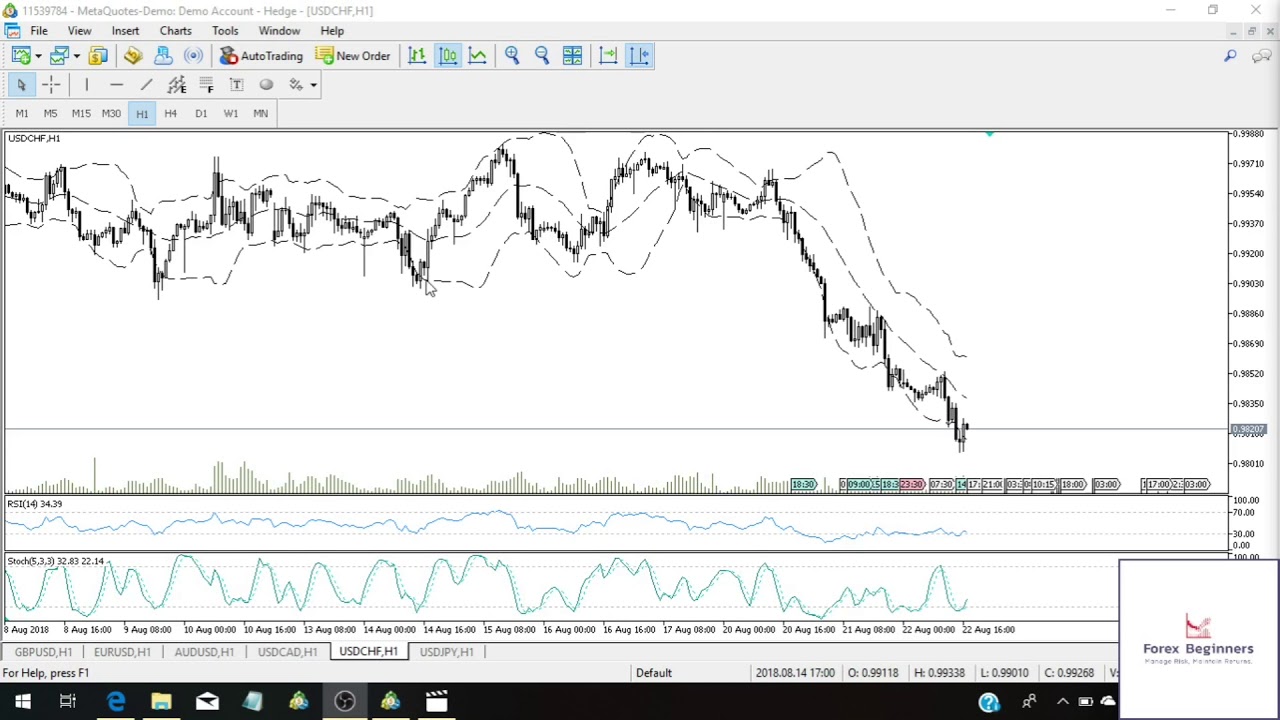Select the arrow cursor tool
The image size is (1280, 720).
21,85
